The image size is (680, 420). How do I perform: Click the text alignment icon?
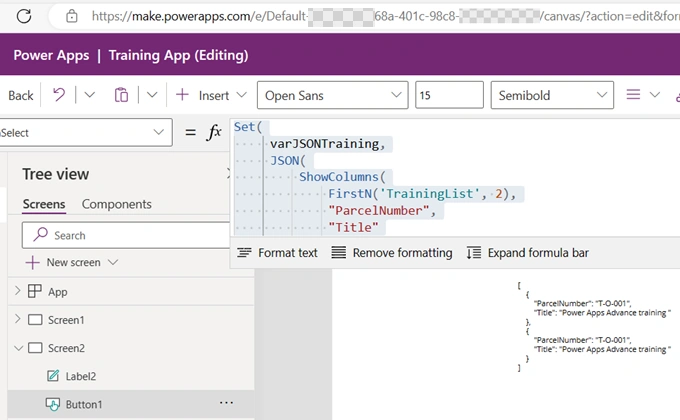point(633,95)
